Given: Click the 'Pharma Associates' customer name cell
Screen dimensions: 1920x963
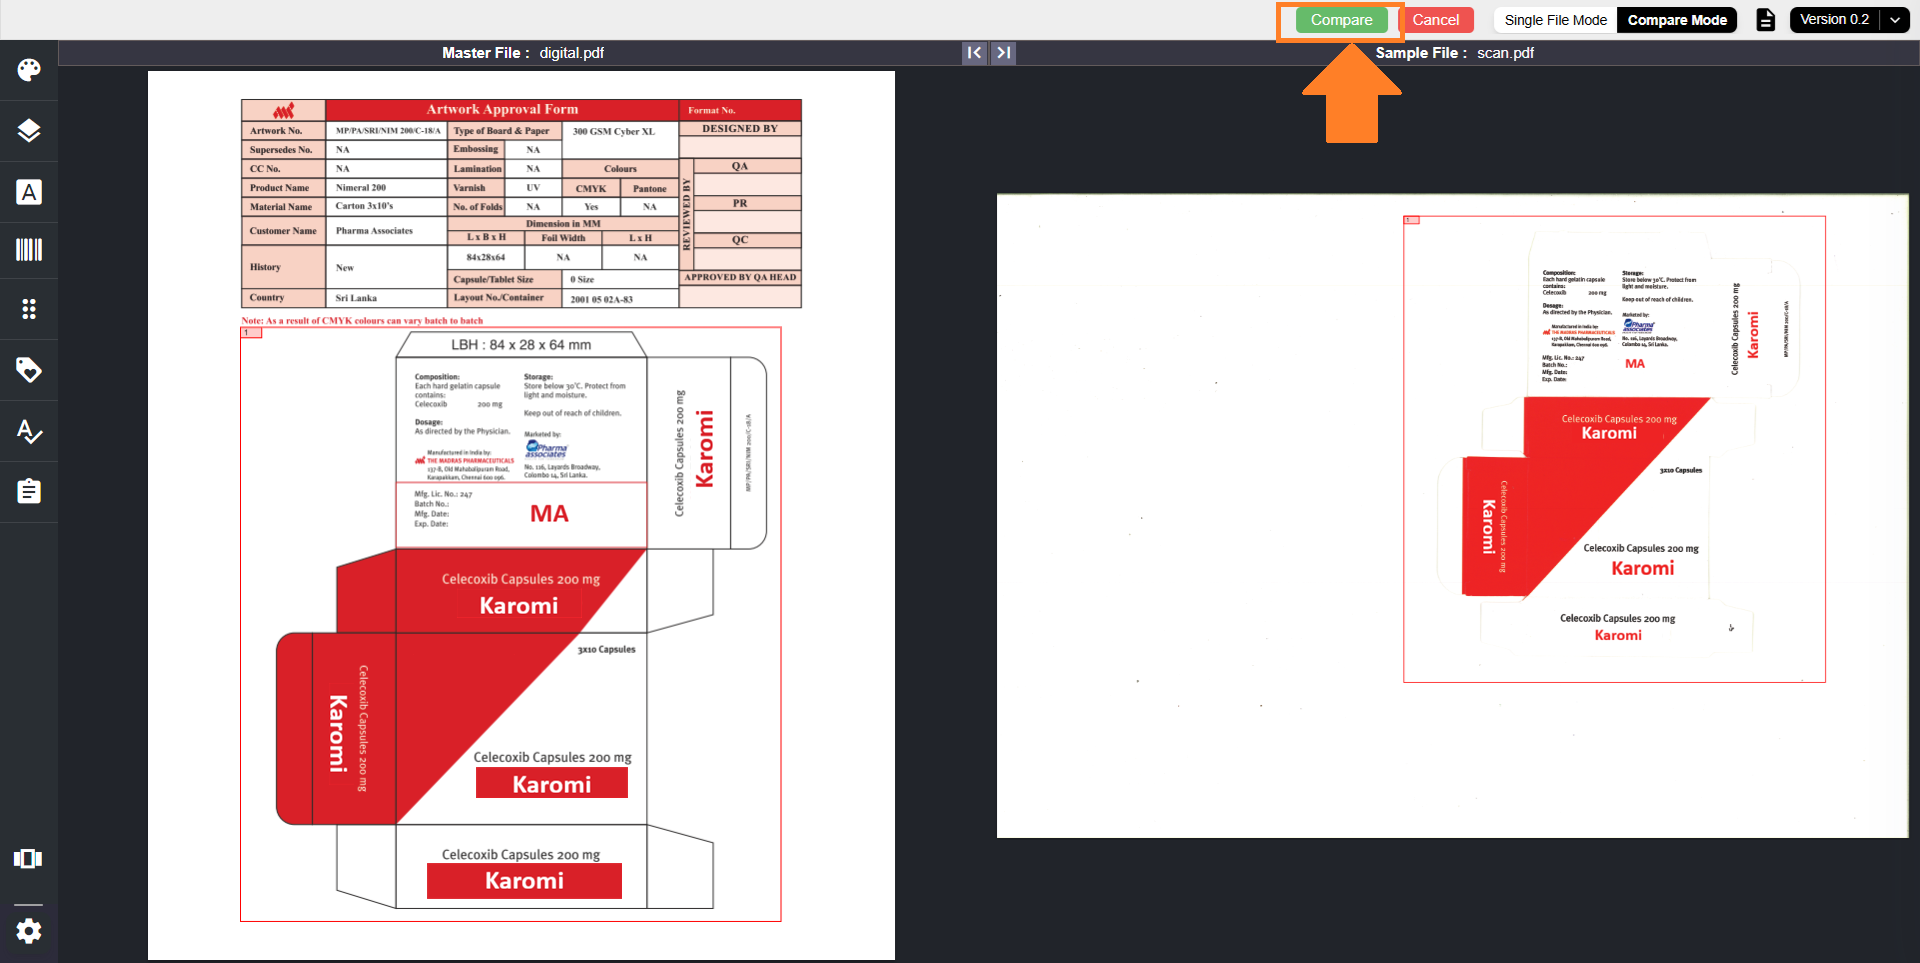Looking at the screenshot, I should coord(386,231).
